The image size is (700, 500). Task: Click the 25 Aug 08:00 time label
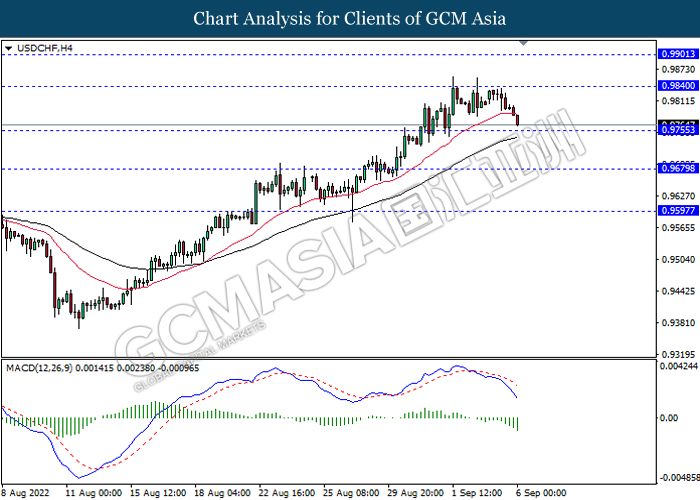[351, 493]
